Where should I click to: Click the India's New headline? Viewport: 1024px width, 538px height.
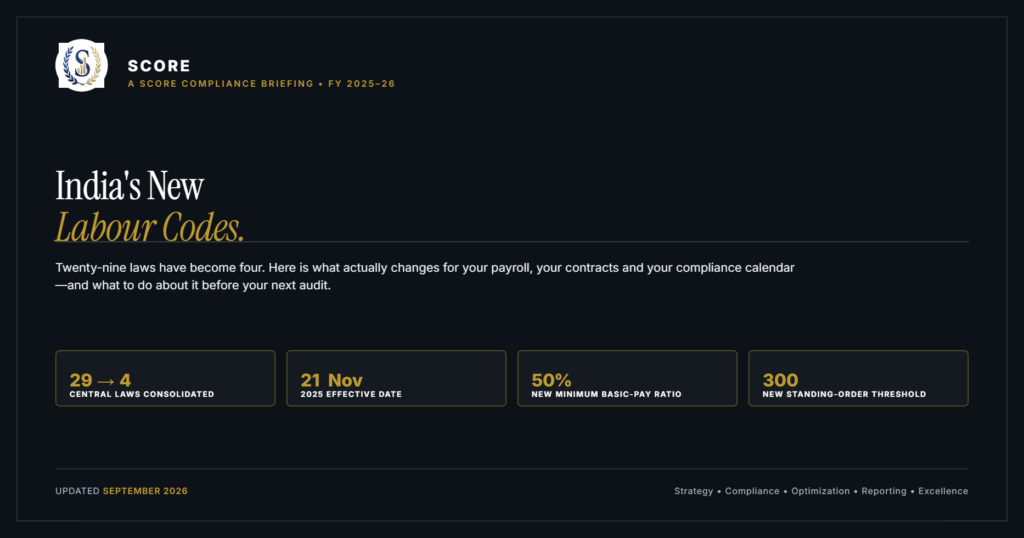pyautogui.click(x=129, y=186)
